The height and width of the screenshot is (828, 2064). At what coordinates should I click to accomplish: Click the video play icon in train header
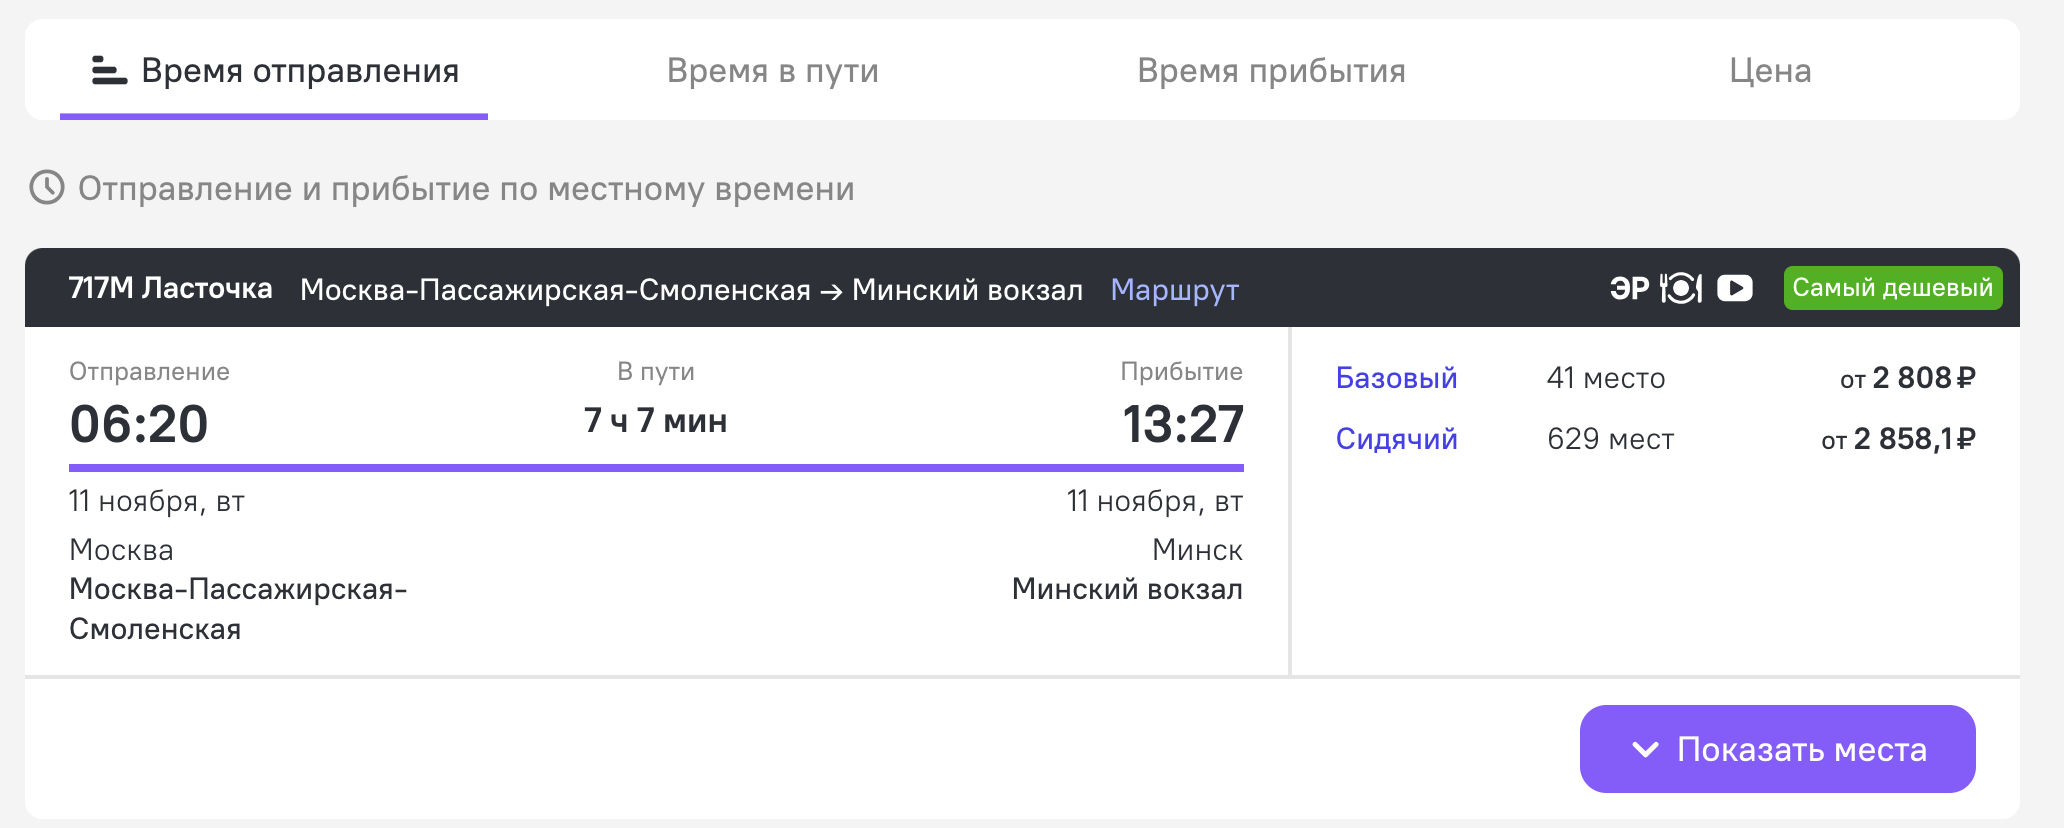tap(1735, 289)
